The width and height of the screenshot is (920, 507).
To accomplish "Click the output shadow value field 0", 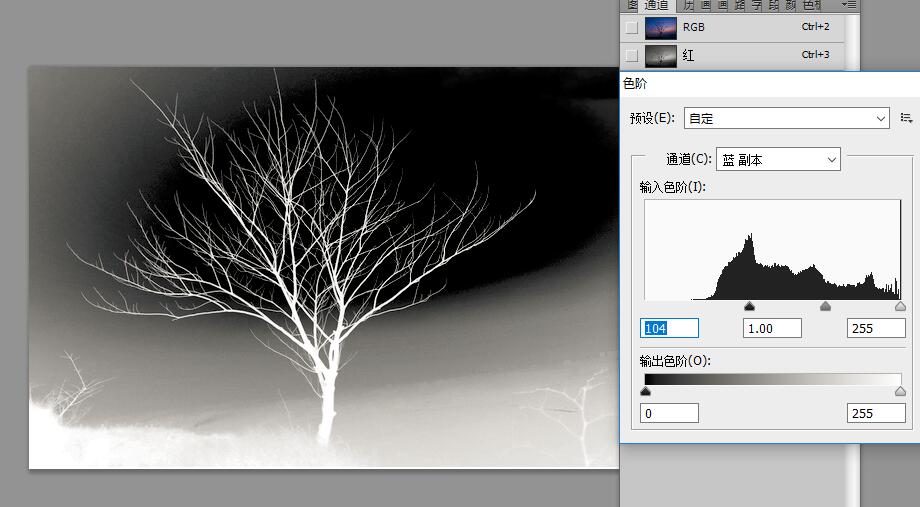I will click(669, 413).
